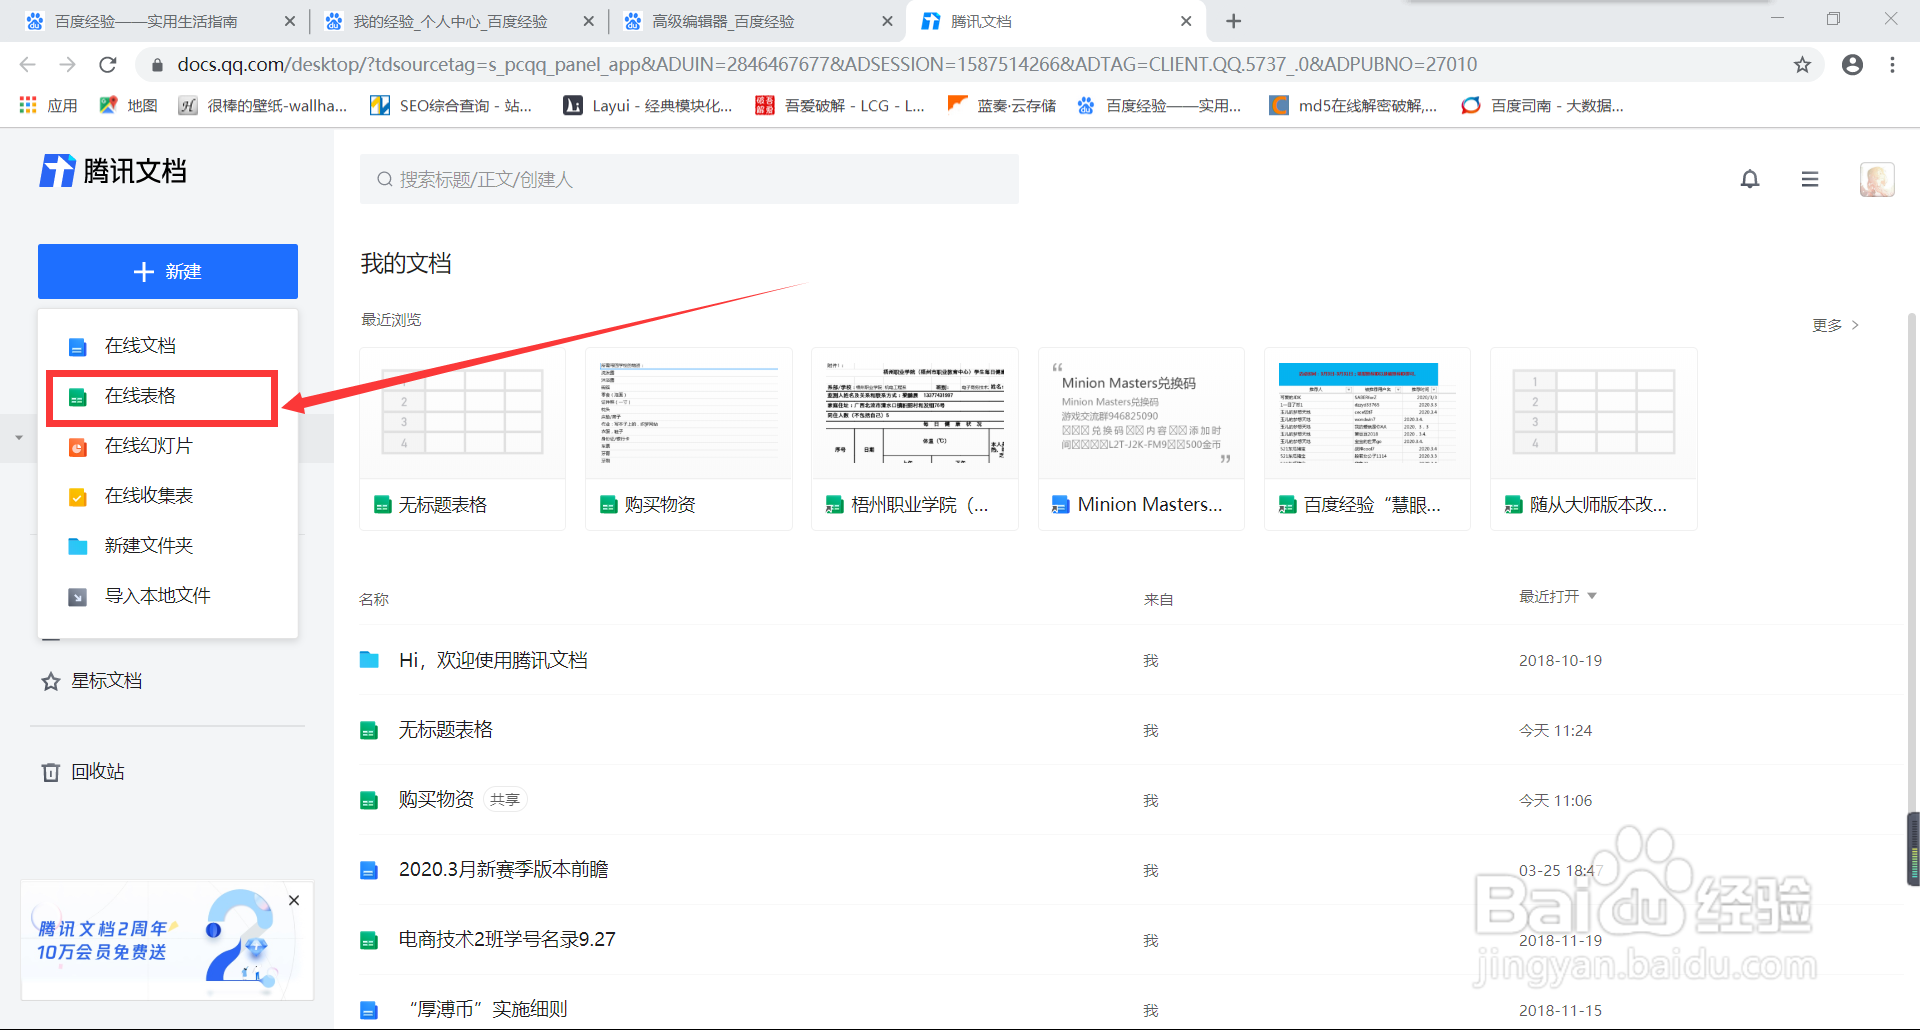Click the 共享 tag on 购买物资

tap(505, 800)
